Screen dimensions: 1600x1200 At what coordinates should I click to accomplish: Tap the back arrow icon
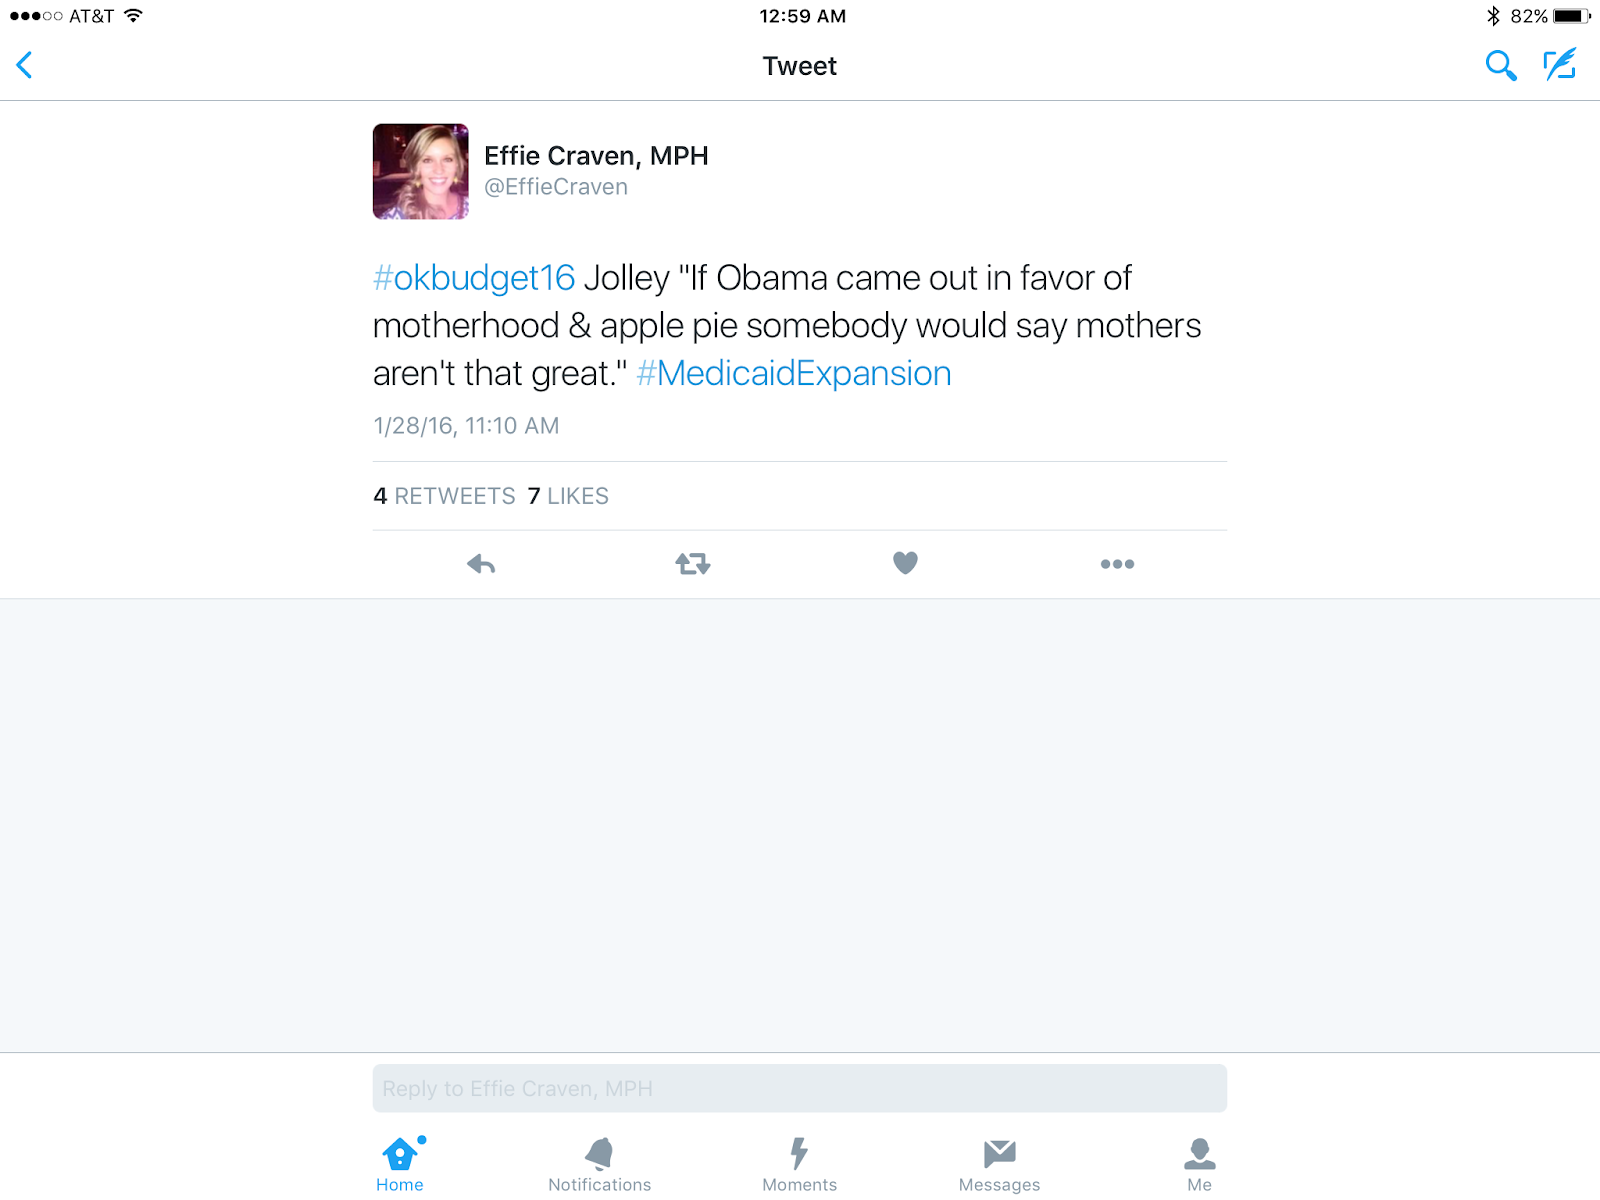point(25,65)
